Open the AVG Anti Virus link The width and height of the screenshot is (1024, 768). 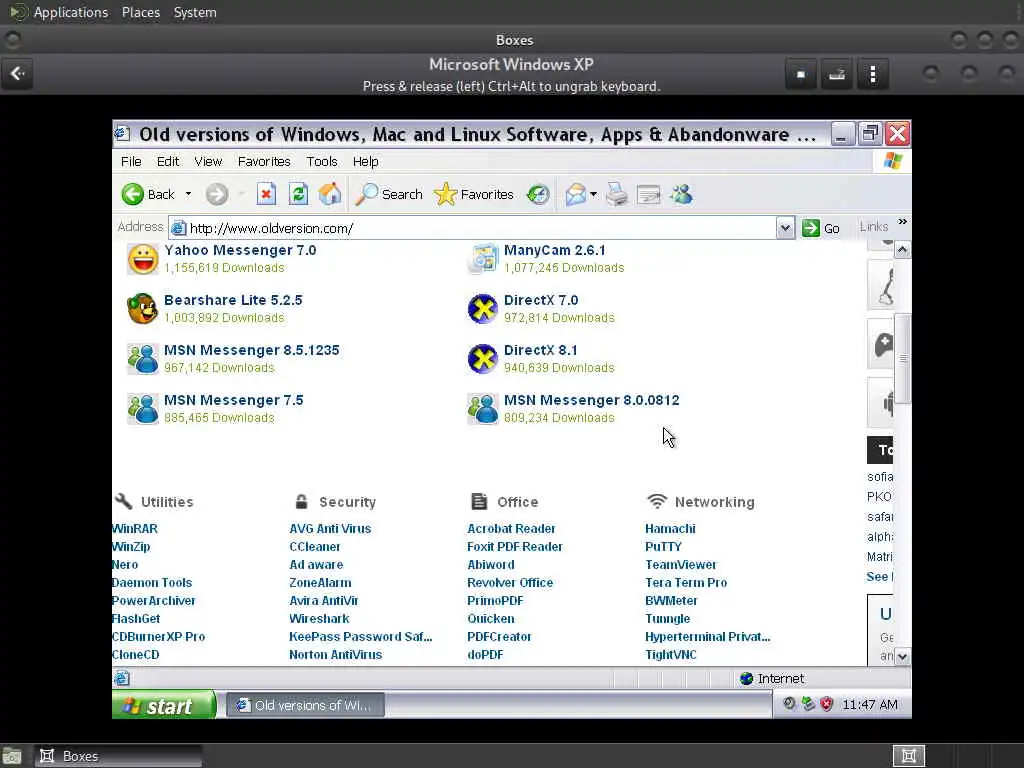coord(330,528)
